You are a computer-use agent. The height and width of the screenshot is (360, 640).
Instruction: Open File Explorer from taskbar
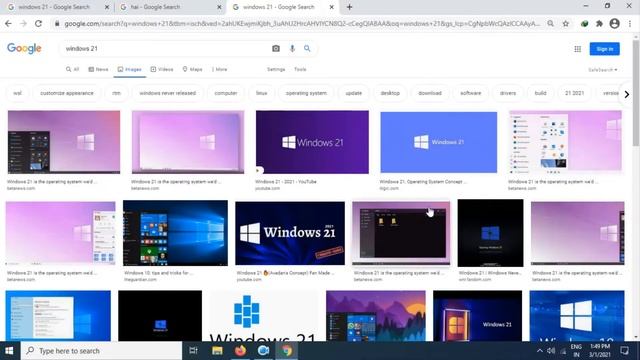point(217,351)
